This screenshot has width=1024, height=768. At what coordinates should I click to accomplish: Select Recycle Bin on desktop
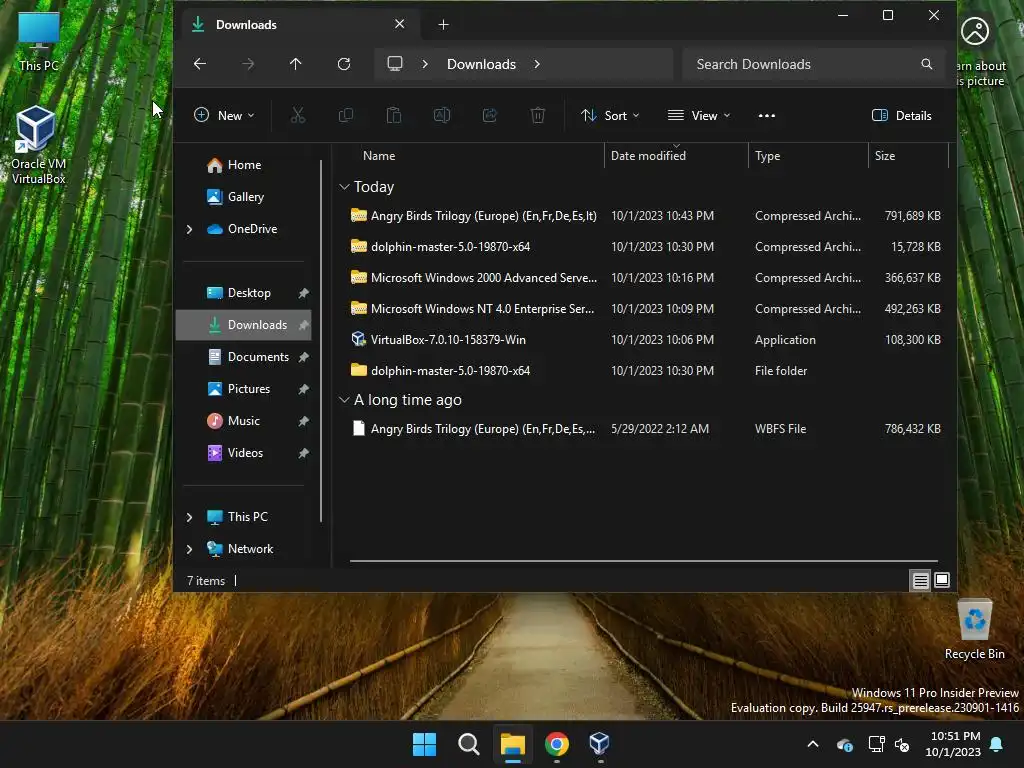coord(974,629)
